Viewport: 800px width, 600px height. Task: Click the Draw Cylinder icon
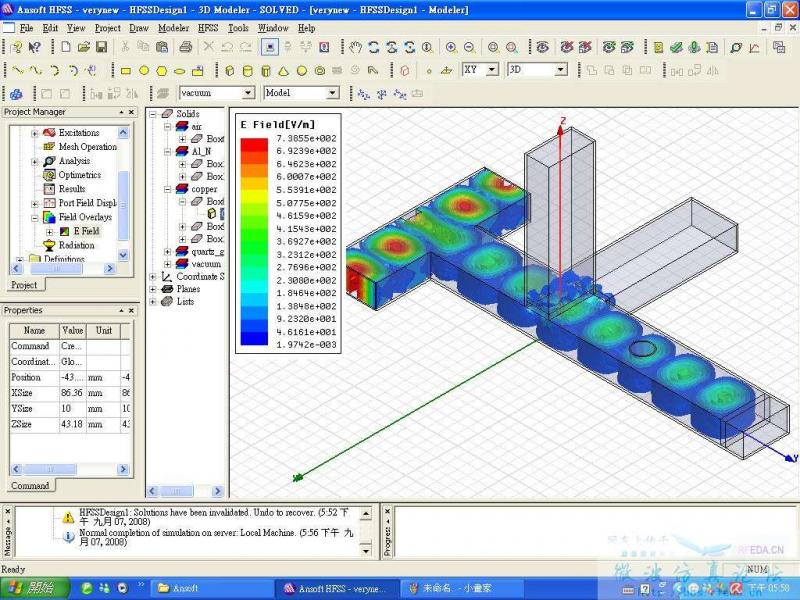pyautogui.click(x=247, y=71)
